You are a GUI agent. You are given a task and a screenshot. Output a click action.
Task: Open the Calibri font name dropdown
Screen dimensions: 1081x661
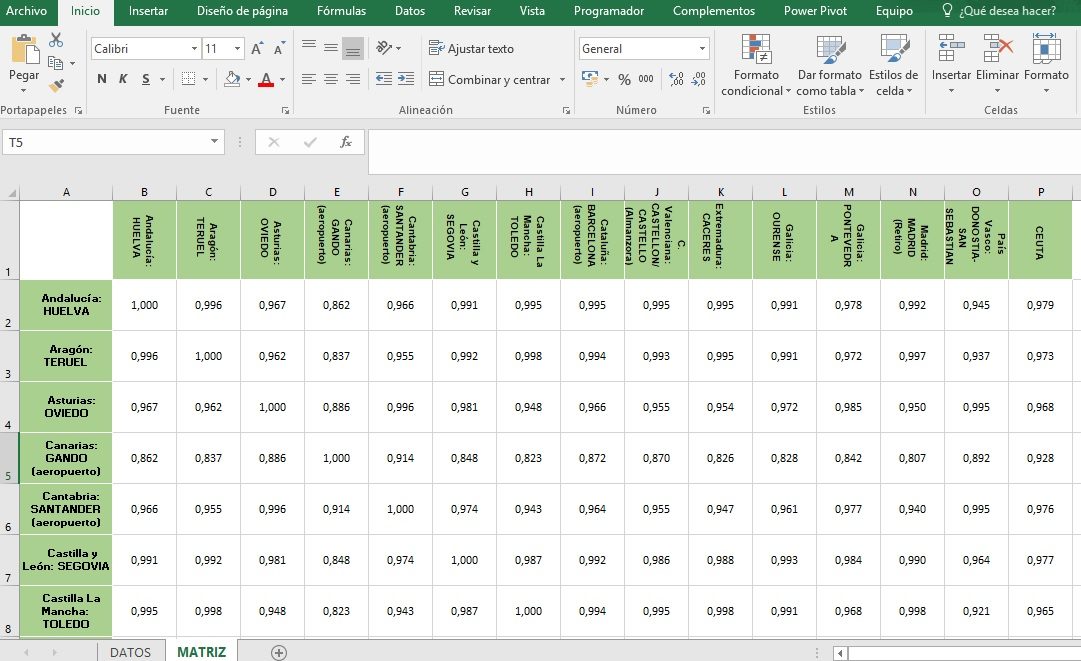point(194,49)
